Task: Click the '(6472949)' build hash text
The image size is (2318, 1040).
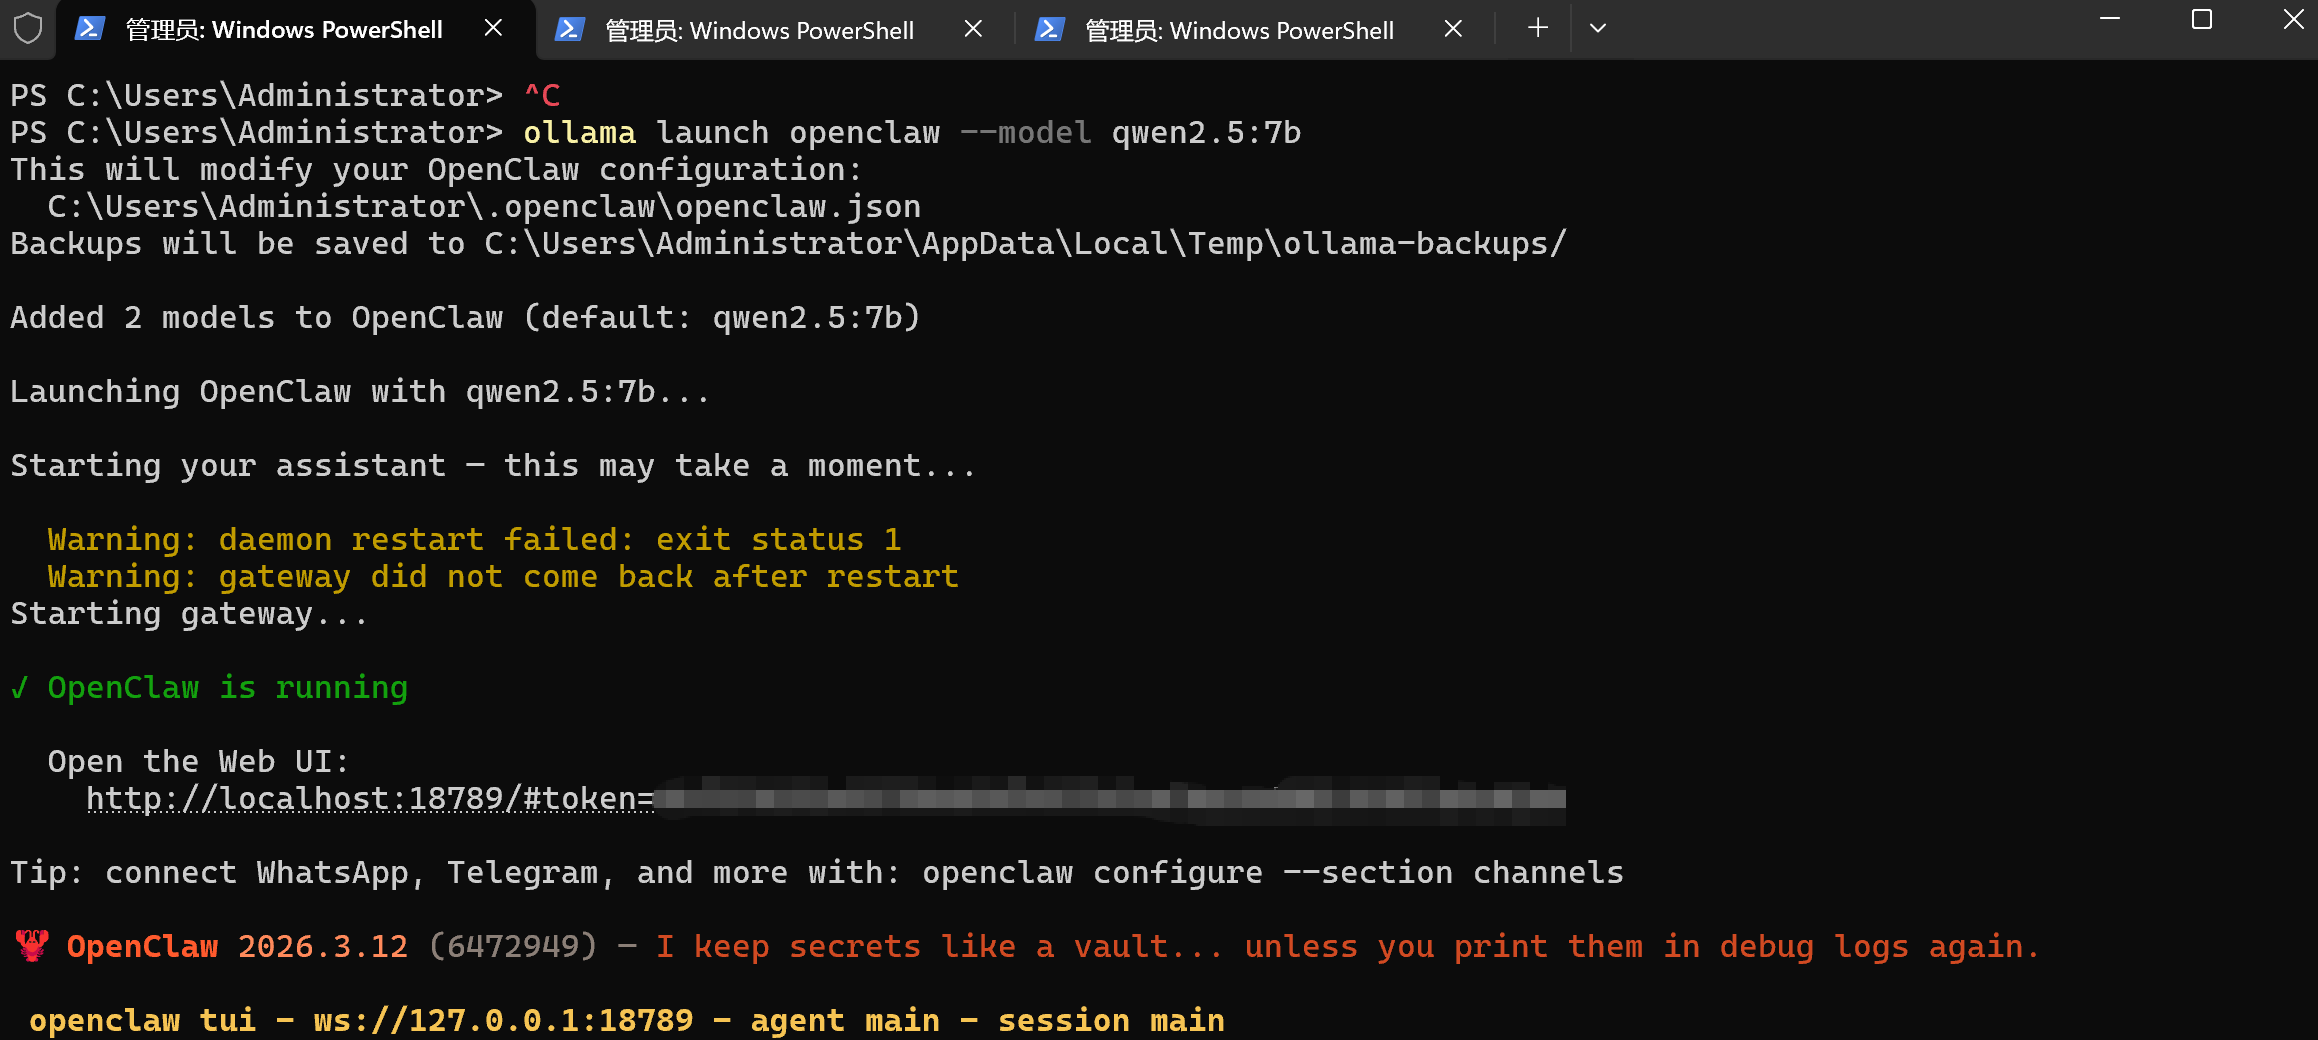Action: [513, 947]
